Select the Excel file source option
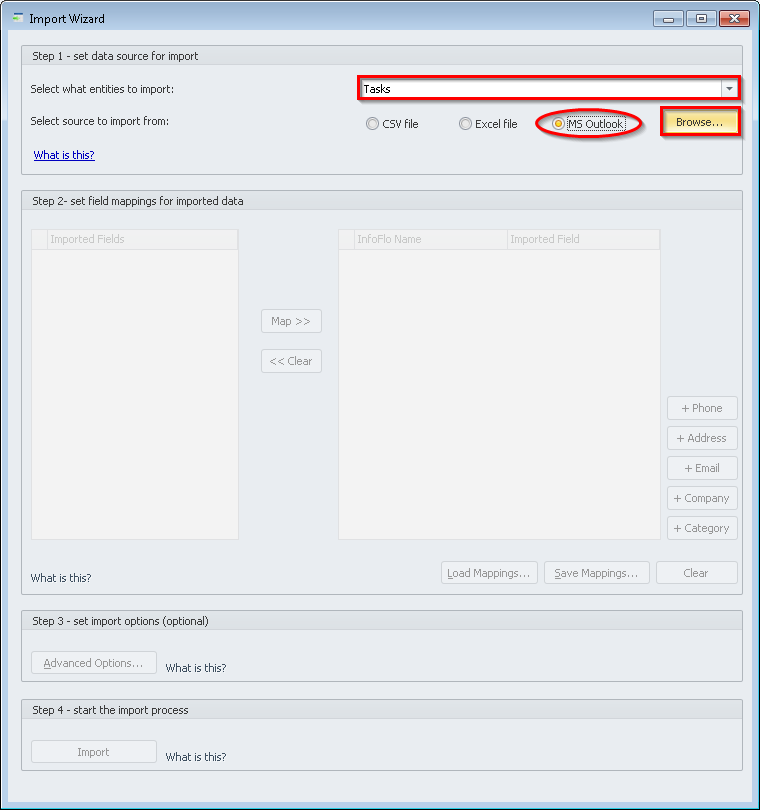 pyautogui.click(x=465, y=124)
